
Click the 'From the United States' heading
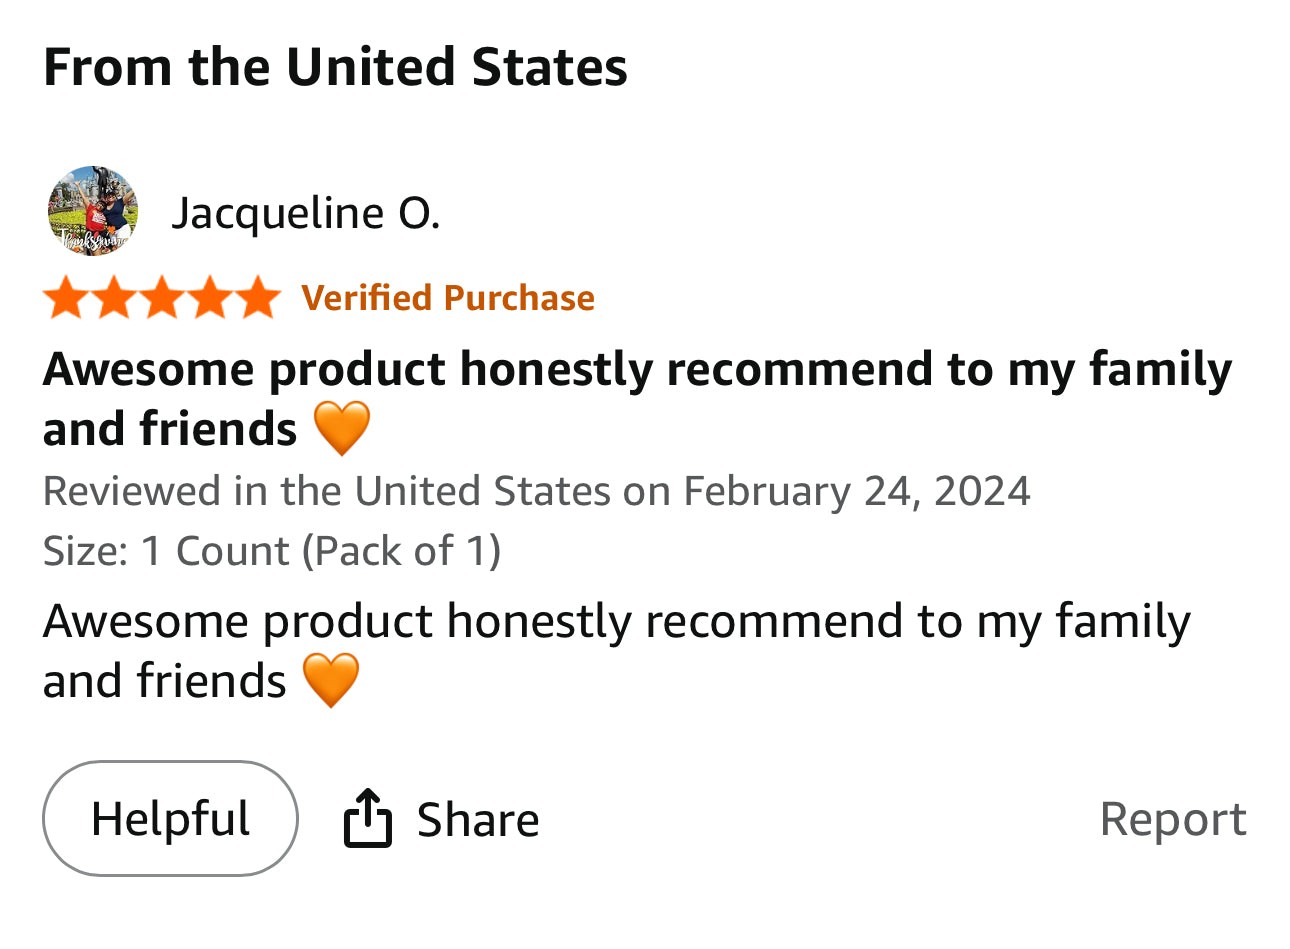pyautogui.click(x=335, y=67)
